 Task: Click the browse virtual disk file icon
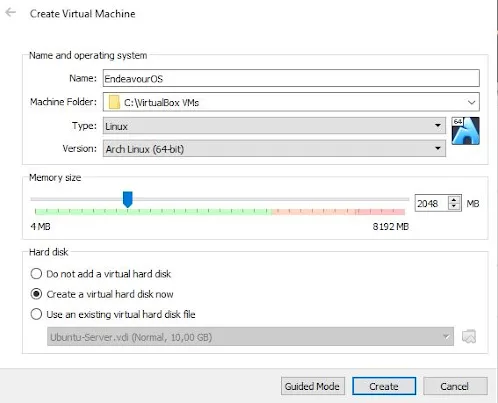[469, 336]
